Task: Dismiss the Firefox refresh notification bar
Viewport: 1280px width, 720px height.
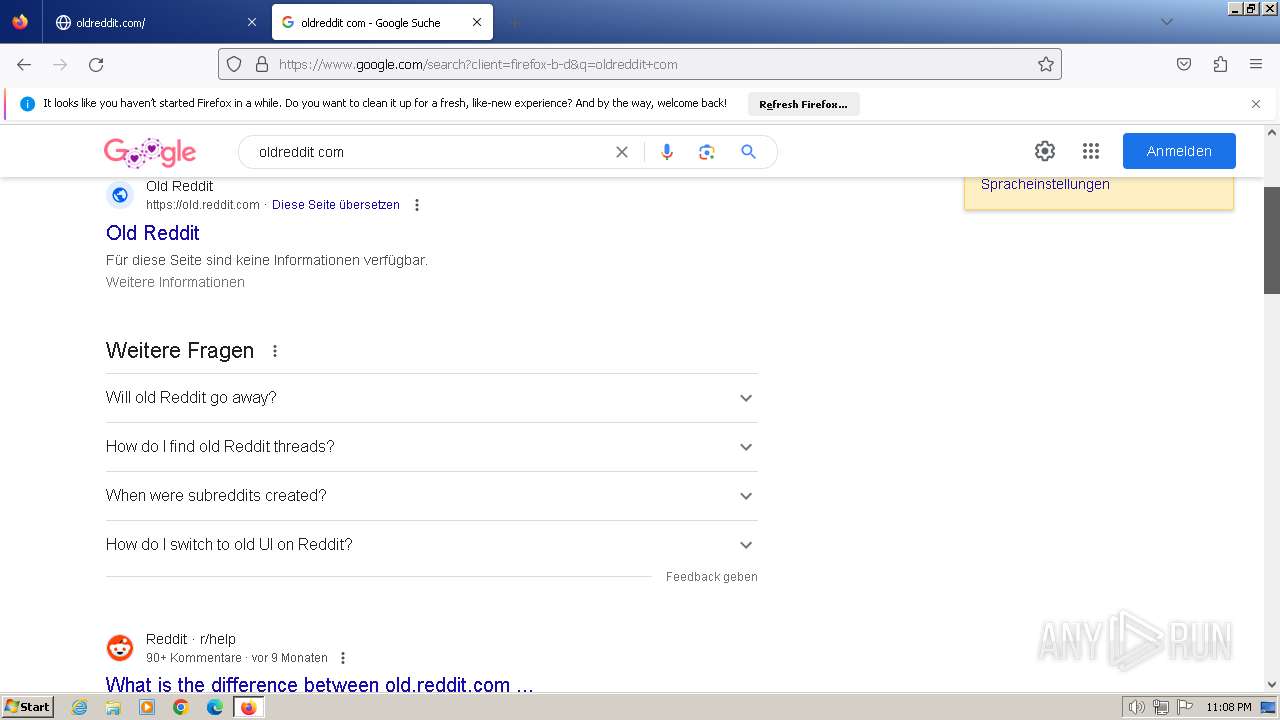Action: 1256,104
